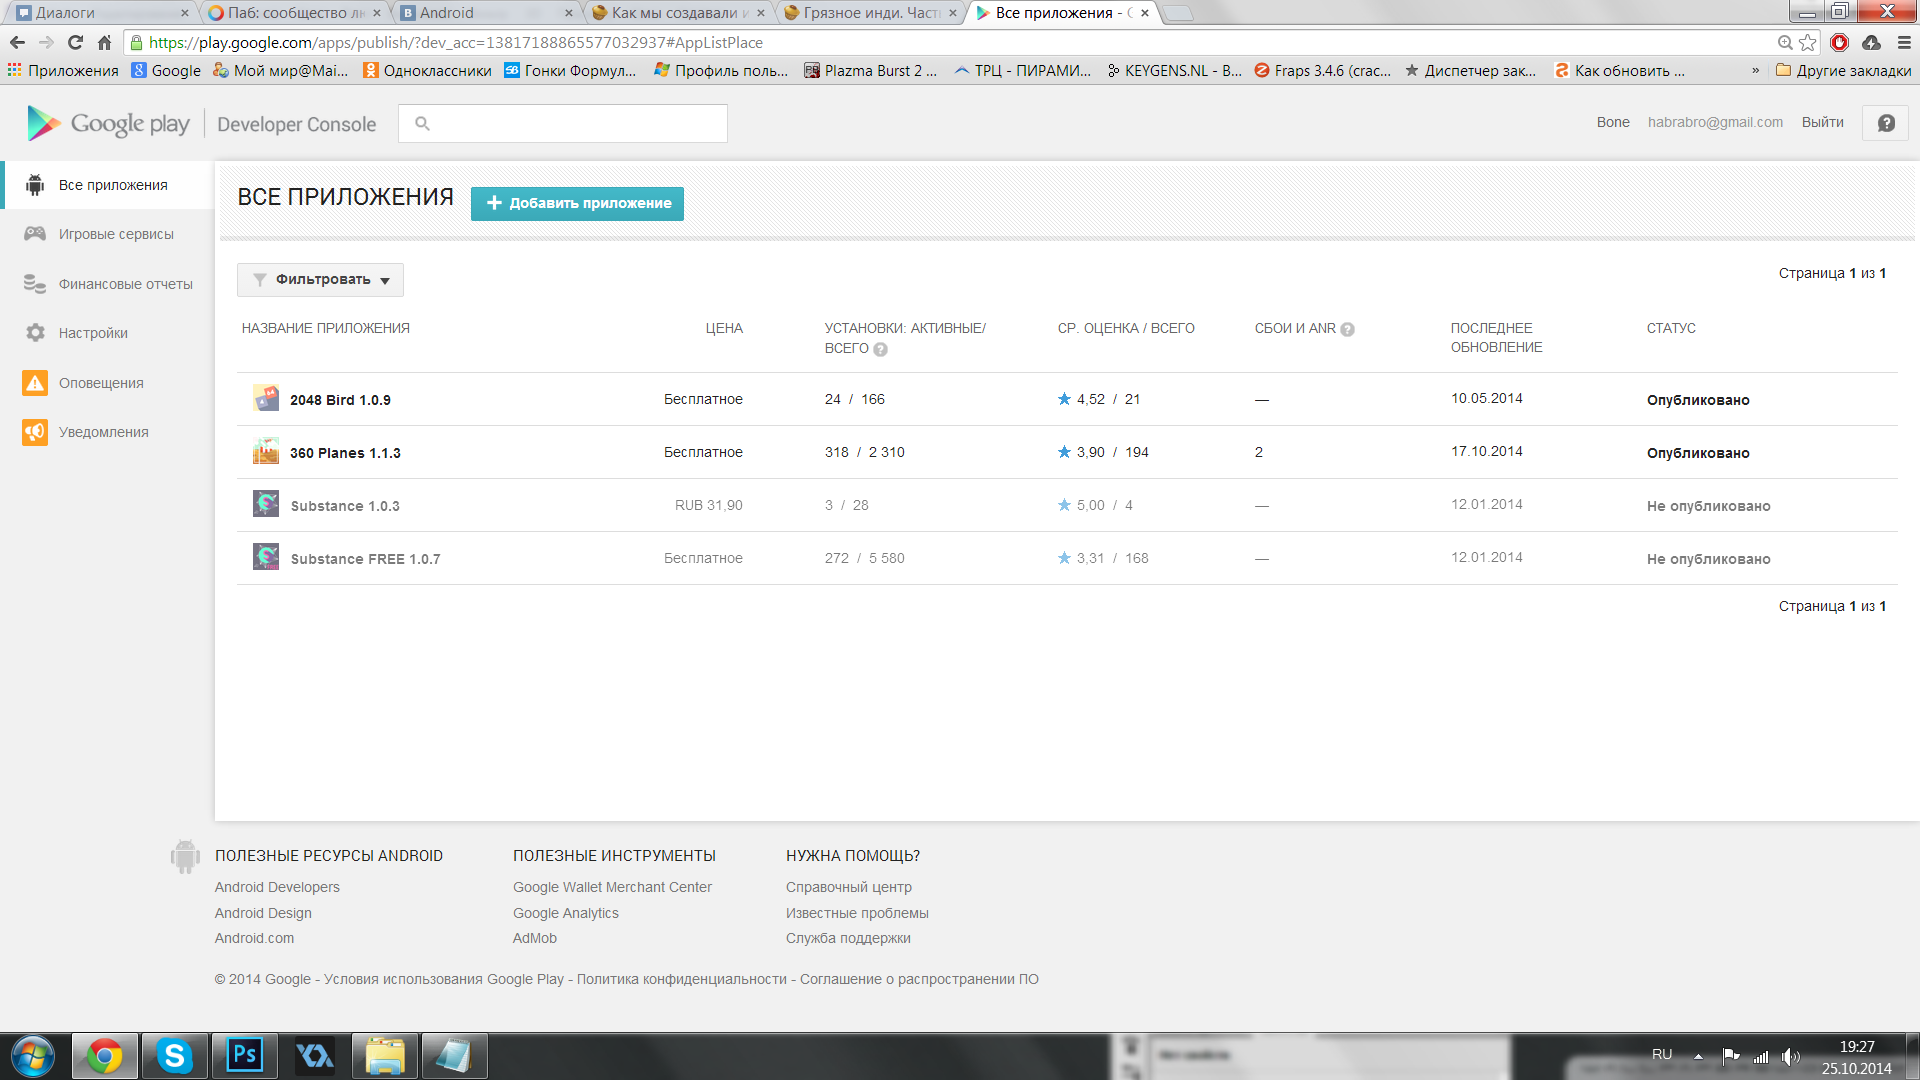
Task: Open the Chrome home page
Action: pyautogui.click(x=104, y=42)
